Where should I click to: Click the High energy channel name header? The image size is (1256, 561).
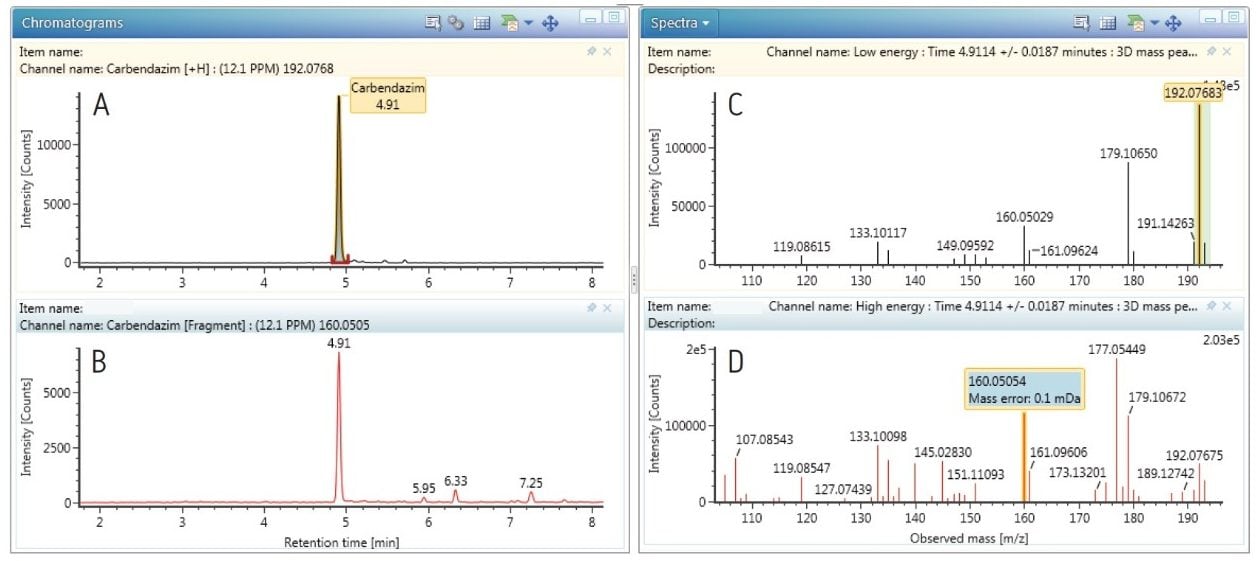pyautogui.click(x=984, y=306)
